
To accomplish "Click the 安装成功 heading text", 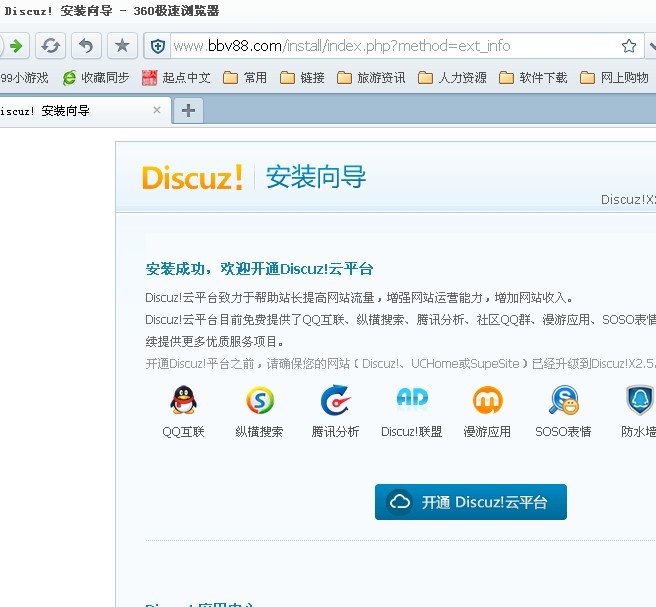I will [x=259, y=269].
